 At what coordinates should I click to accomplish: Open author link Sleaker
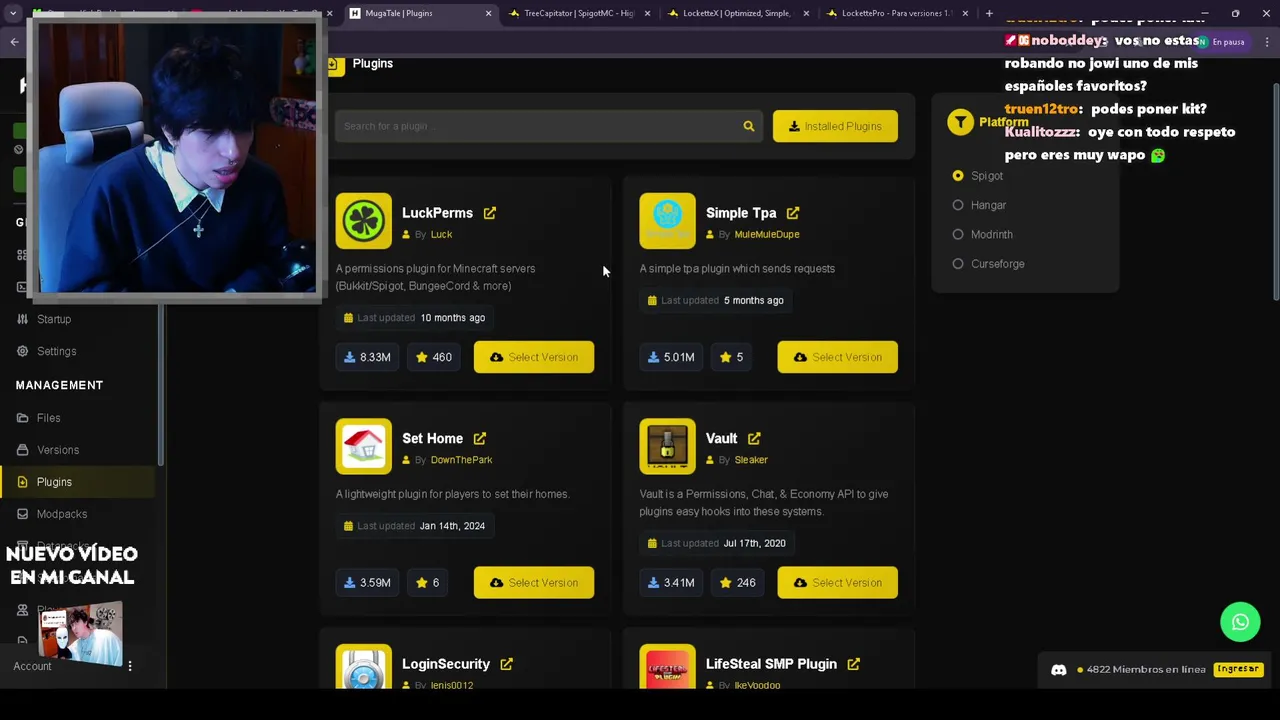point(751,460)
